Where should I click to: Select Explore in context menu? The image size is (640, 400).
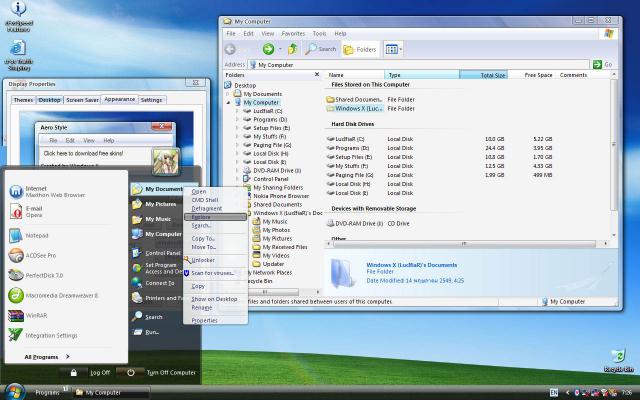[215, 217]
